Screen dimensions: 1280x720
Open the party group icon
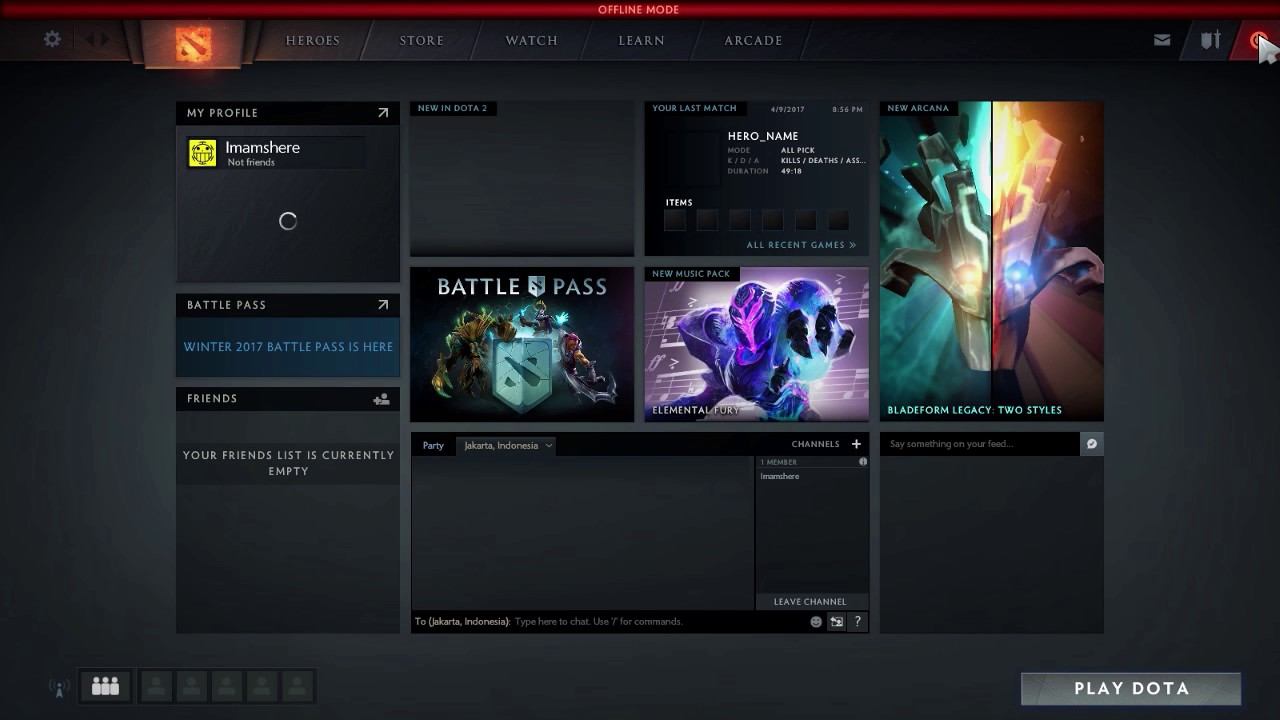105,686
